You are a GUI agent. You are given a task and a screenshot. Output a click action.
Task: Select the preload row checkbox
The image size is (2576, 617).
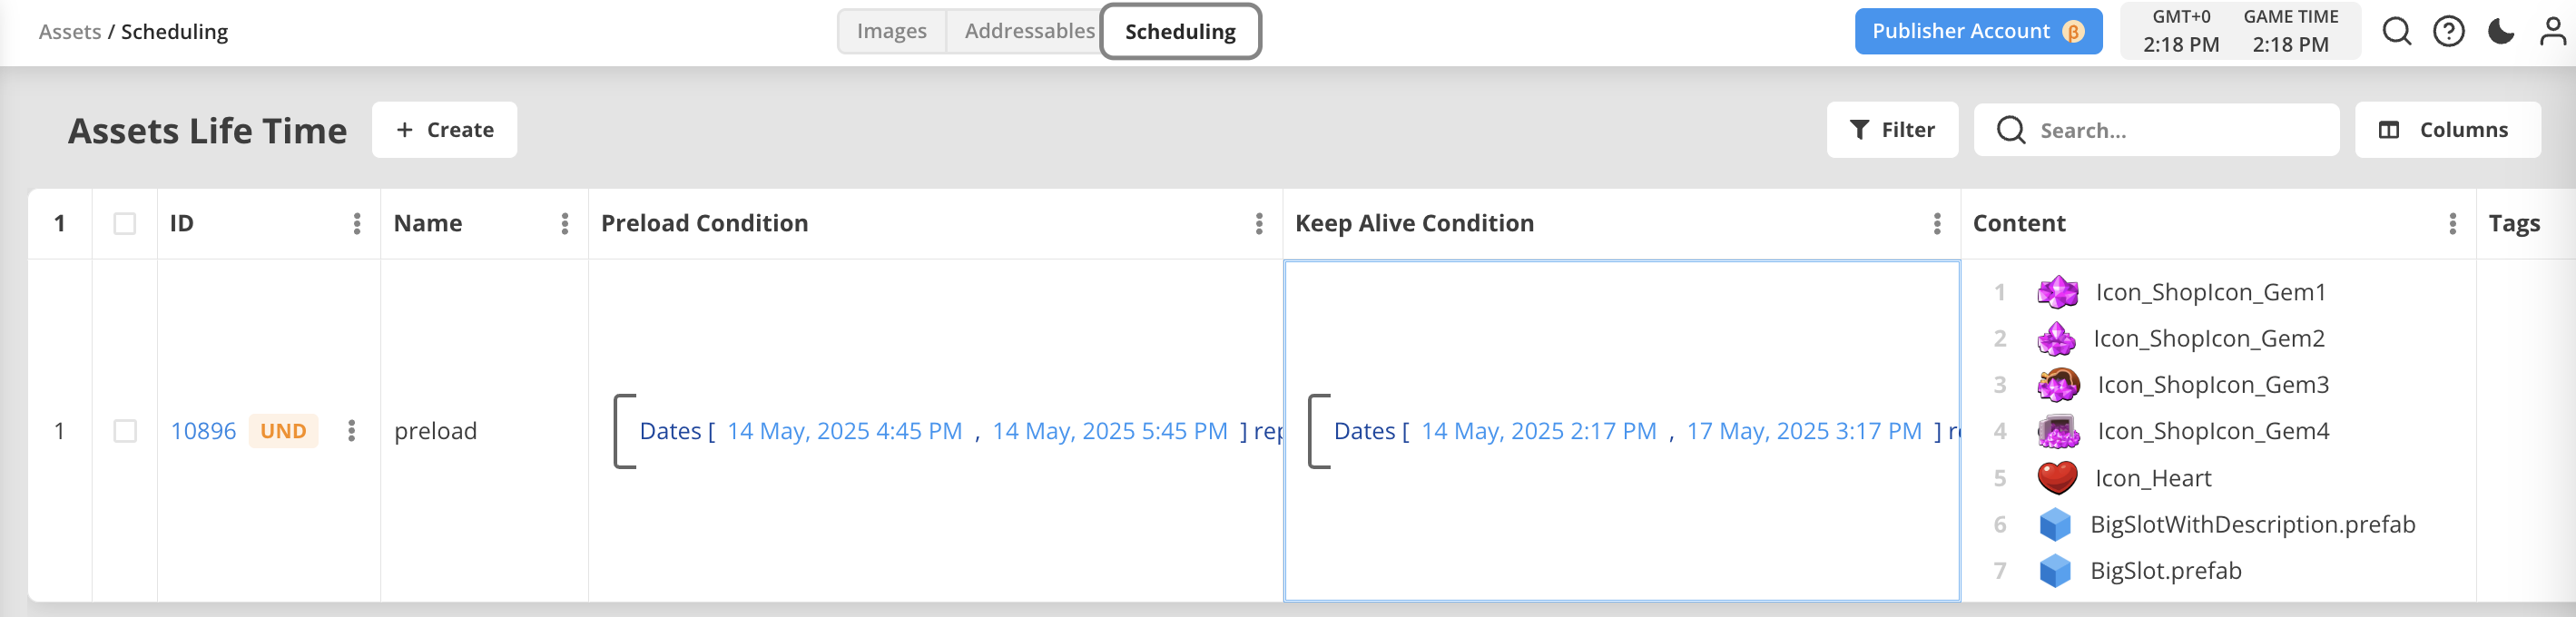125,431
